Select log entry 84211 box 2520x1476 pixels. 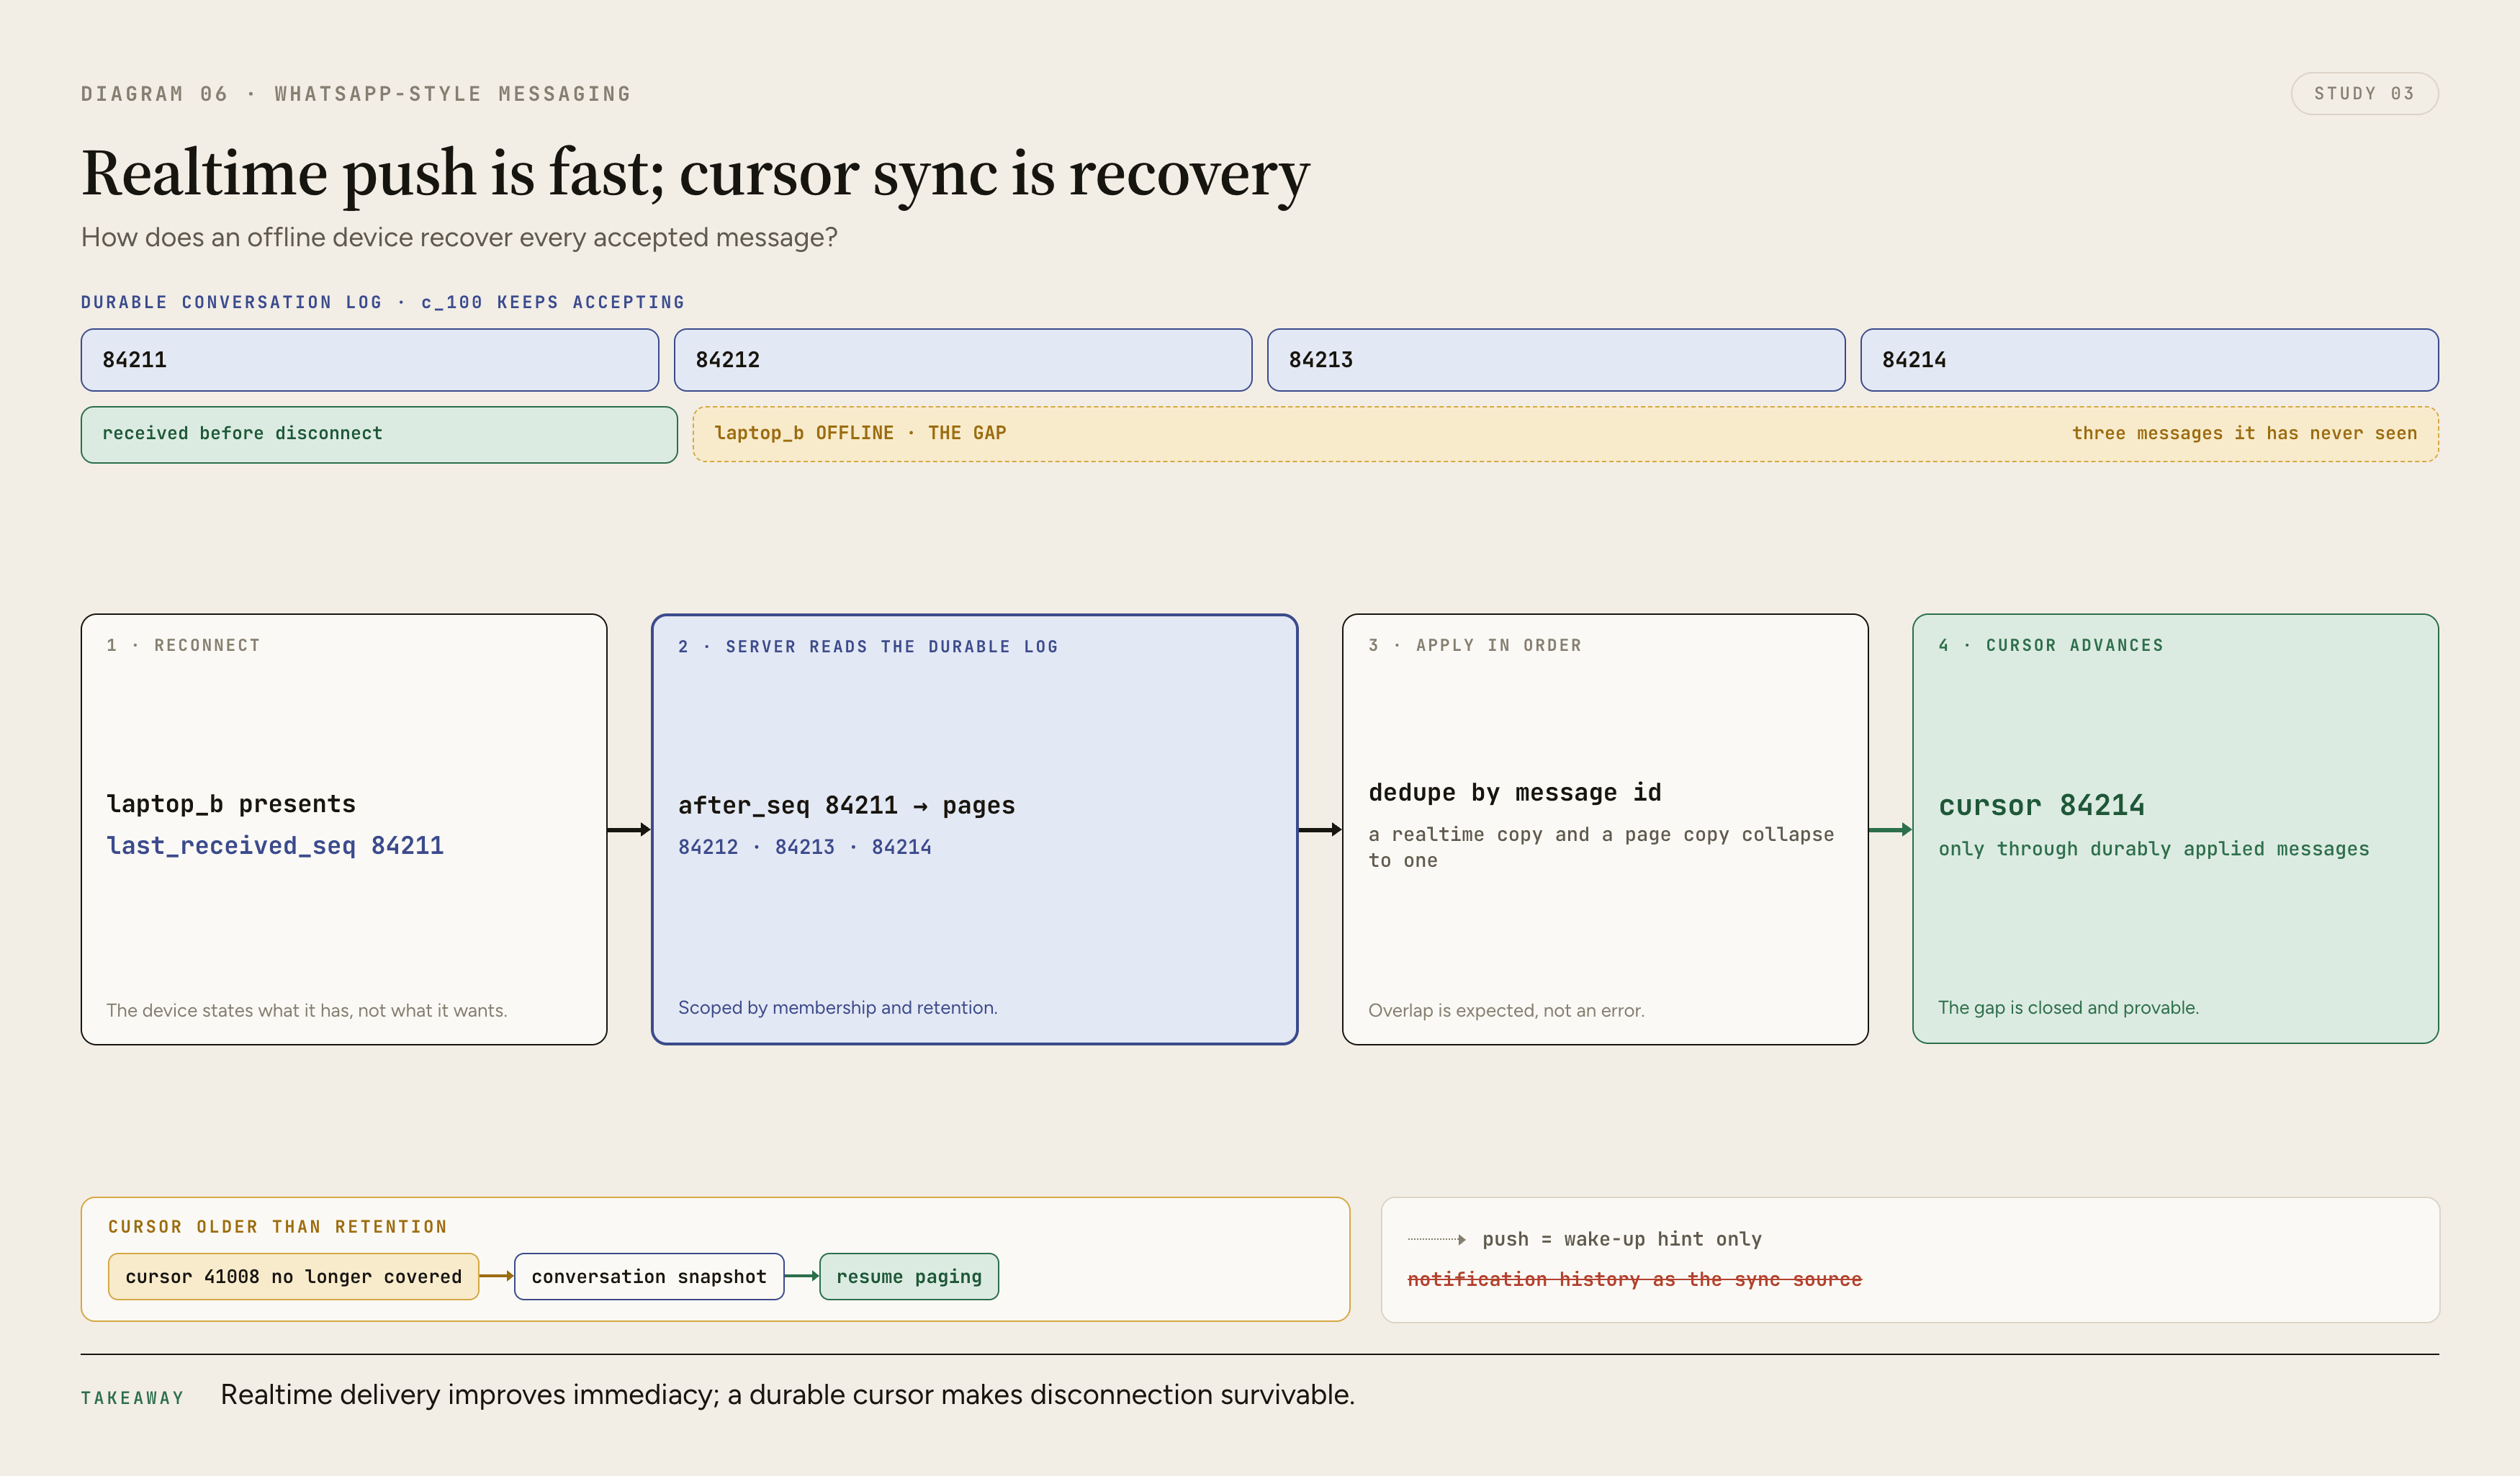(x=370, y=360)
